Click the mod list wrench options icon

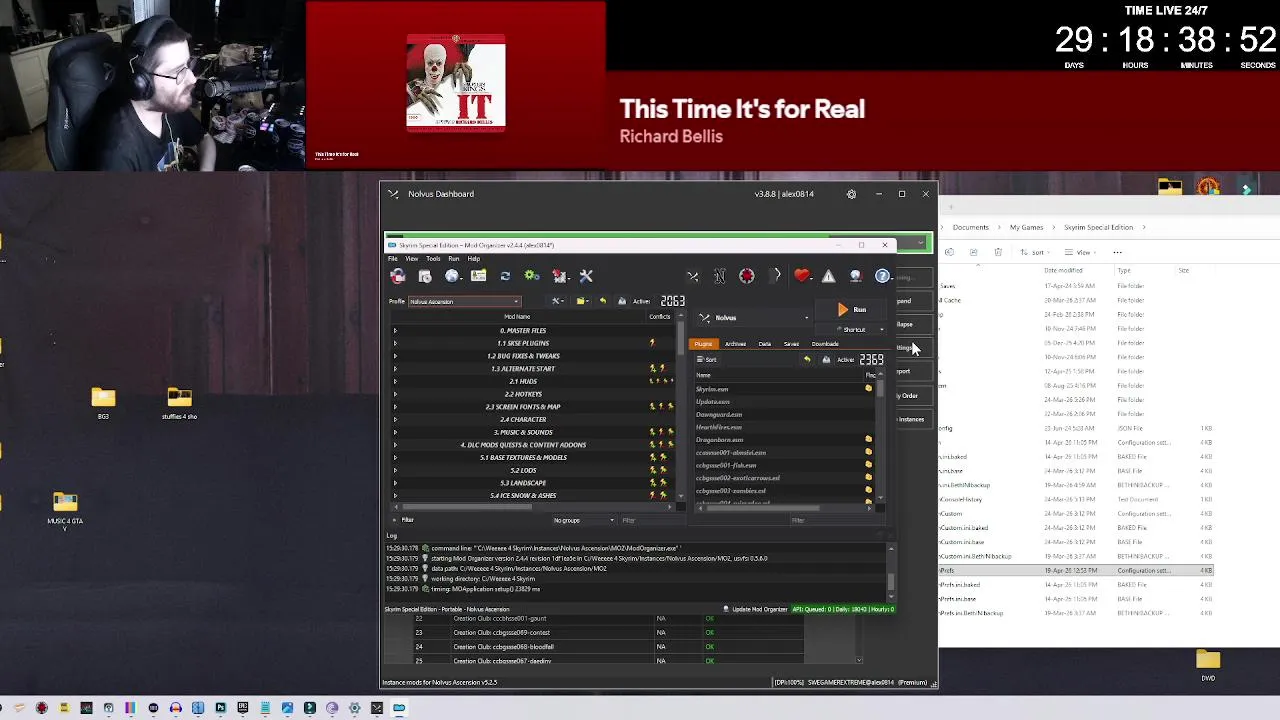click(558, 301)
